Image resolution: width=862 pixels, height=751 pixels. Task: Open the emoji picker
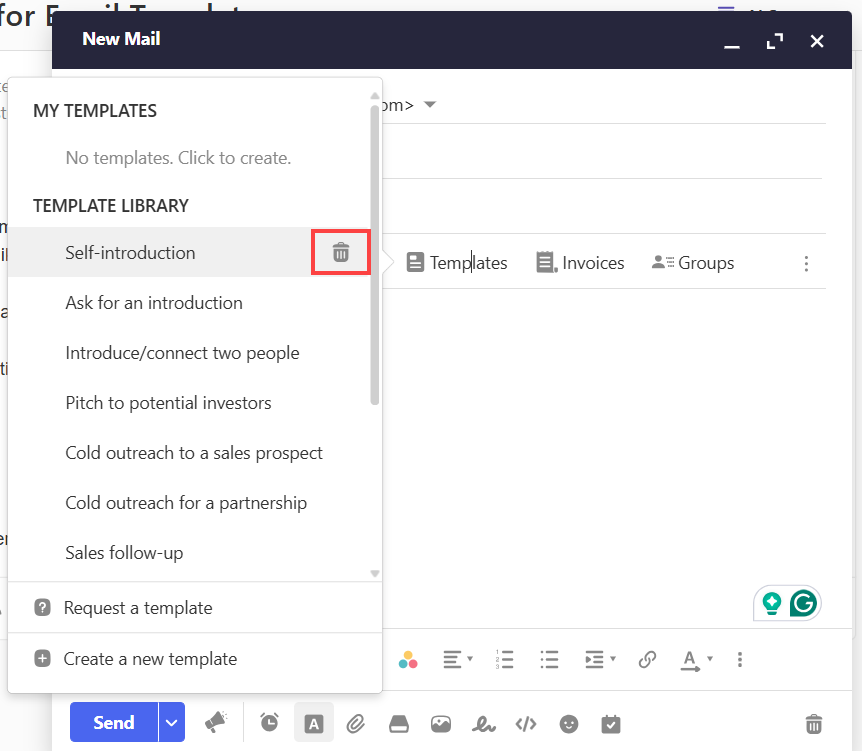click(568, 724)
